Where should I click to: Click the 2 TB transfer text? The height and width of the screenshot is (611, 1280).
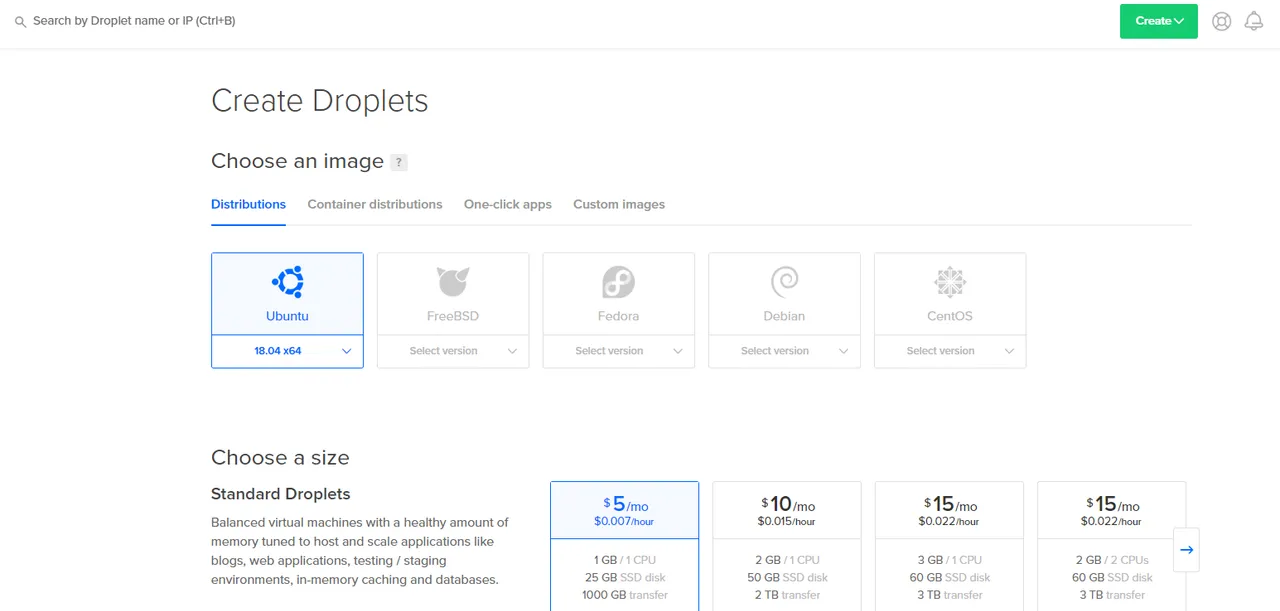pos(787,595)
